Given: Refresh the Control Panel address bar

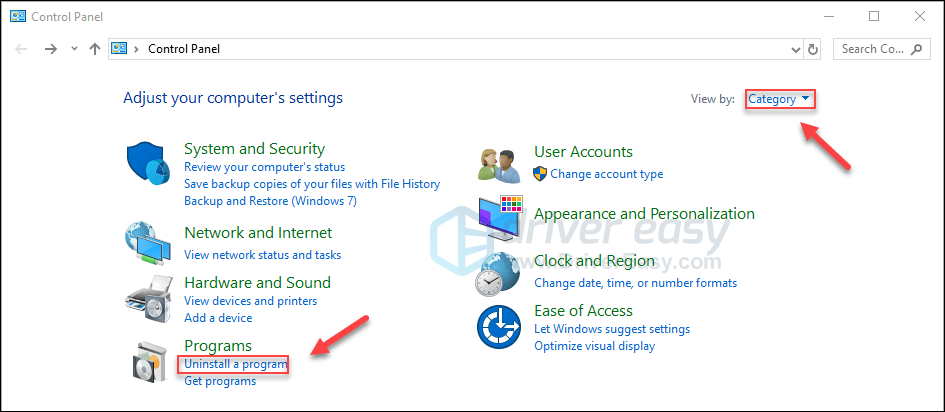Looking at the screenshot, I should (x=813, y=48).
